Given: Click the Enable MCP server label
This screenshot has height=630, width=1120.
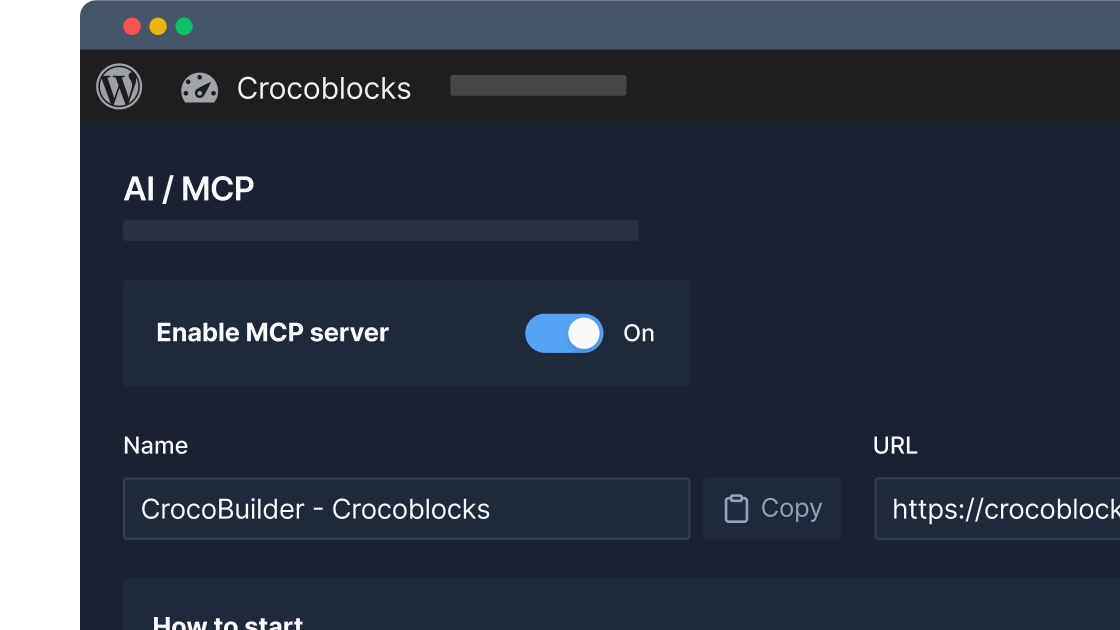Looking at the screenshot, I should 272,333.
